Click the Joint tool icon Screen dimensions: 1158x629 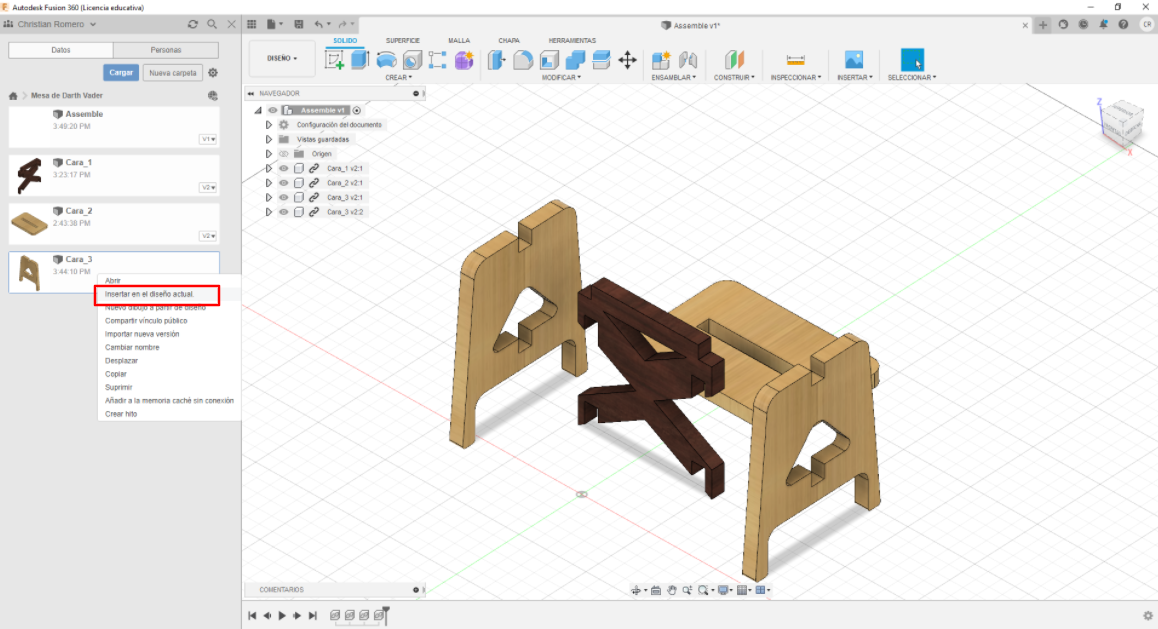[688, 60]
